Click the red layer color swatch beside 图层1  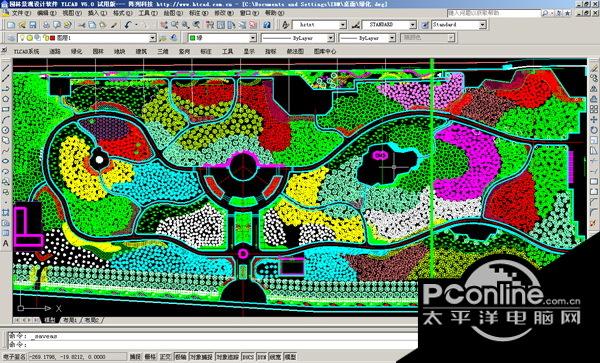[52, 38]
